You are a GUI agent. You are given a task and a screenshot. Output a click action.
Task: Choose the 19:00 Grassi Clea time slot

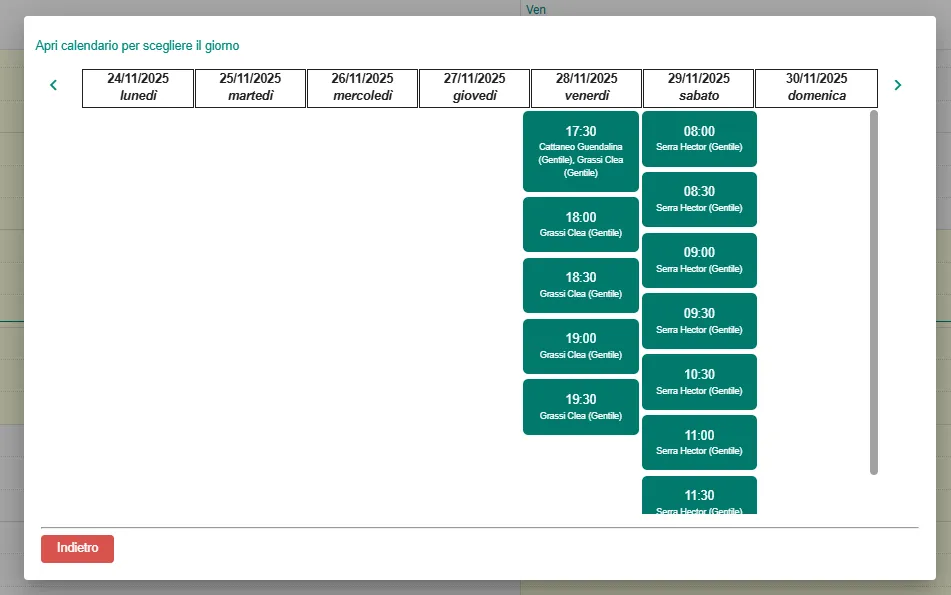pos(580,346)
